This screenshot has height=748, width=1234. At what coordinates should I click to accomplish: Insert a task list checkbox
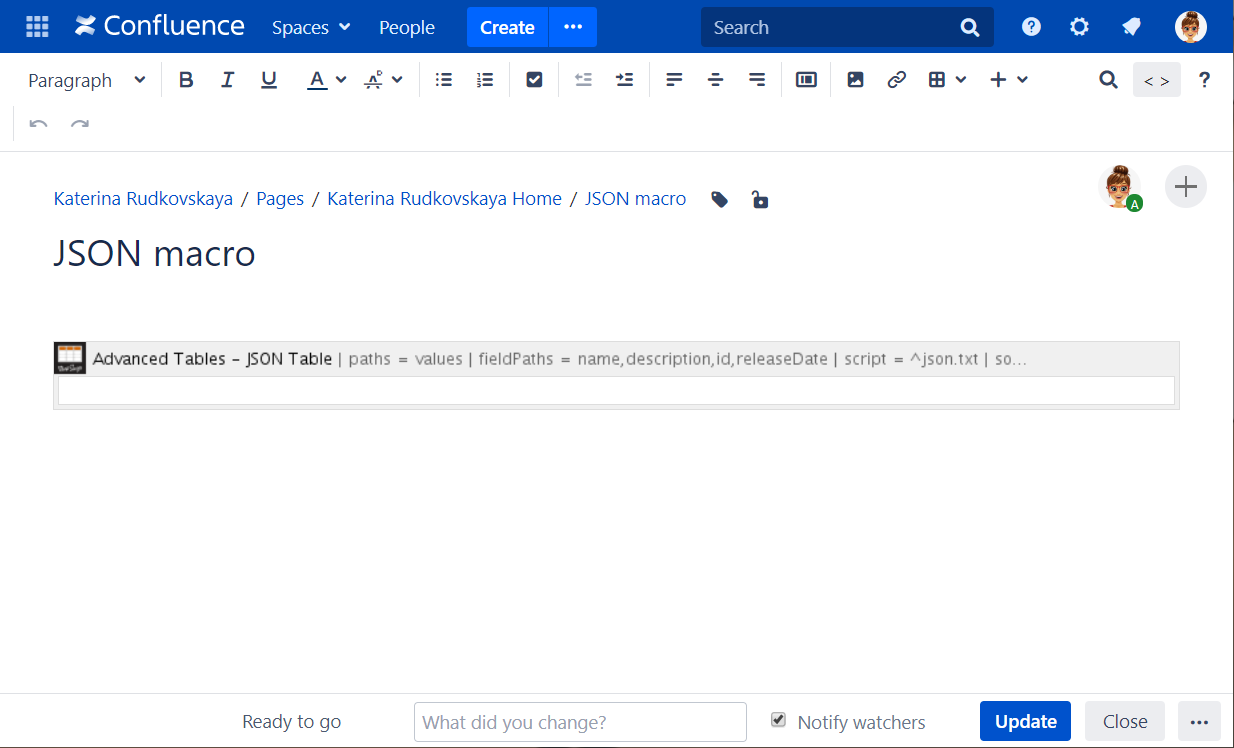point(534,80)
